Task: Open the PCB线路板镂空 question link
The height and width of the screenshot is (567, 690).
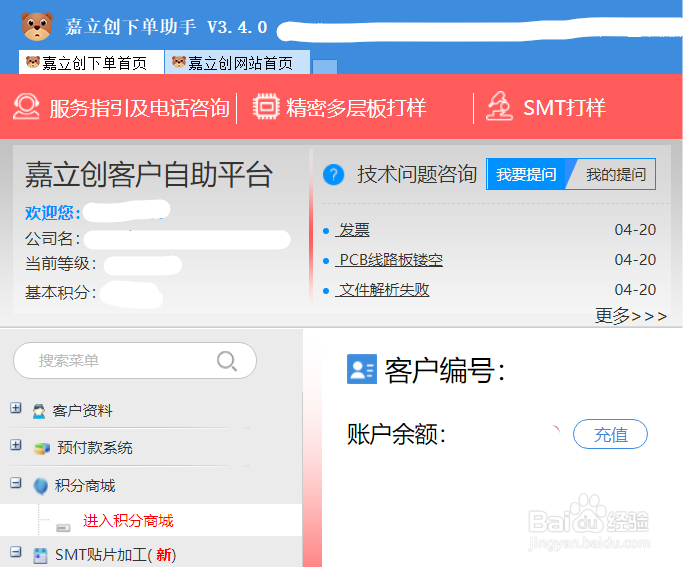Action: tap(389, 260)
